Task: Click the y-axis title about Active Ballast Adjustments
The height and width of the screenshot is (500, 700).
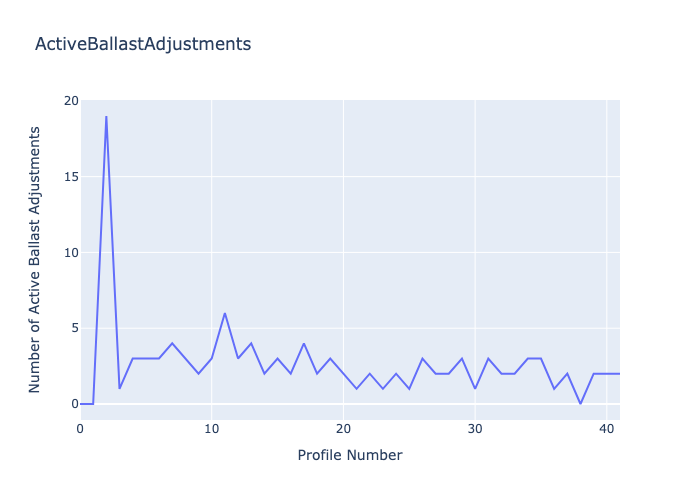Action: pyautogui.click(x=35, y=259)
